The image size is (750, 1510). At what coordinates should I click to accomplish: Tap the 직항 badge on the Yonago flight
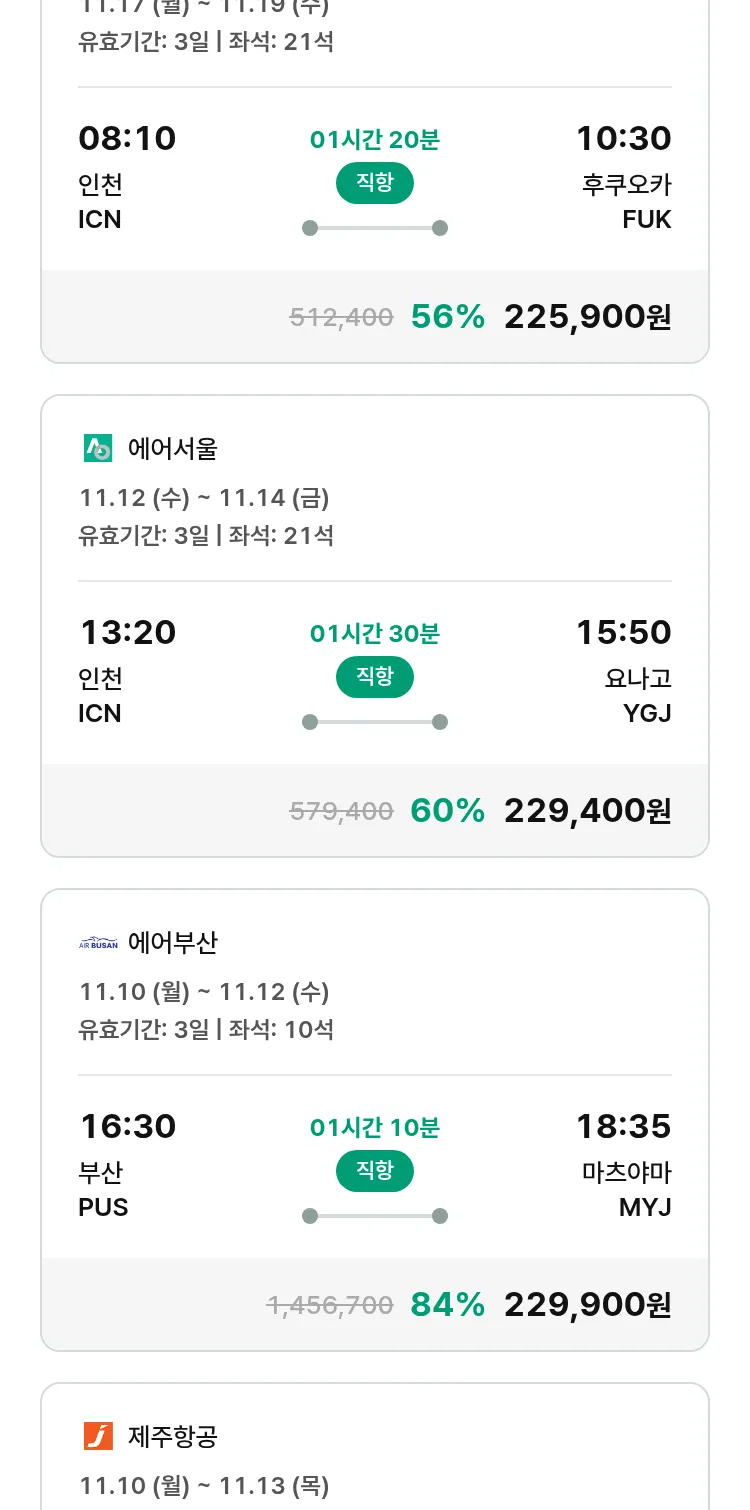tap(374, 677)
